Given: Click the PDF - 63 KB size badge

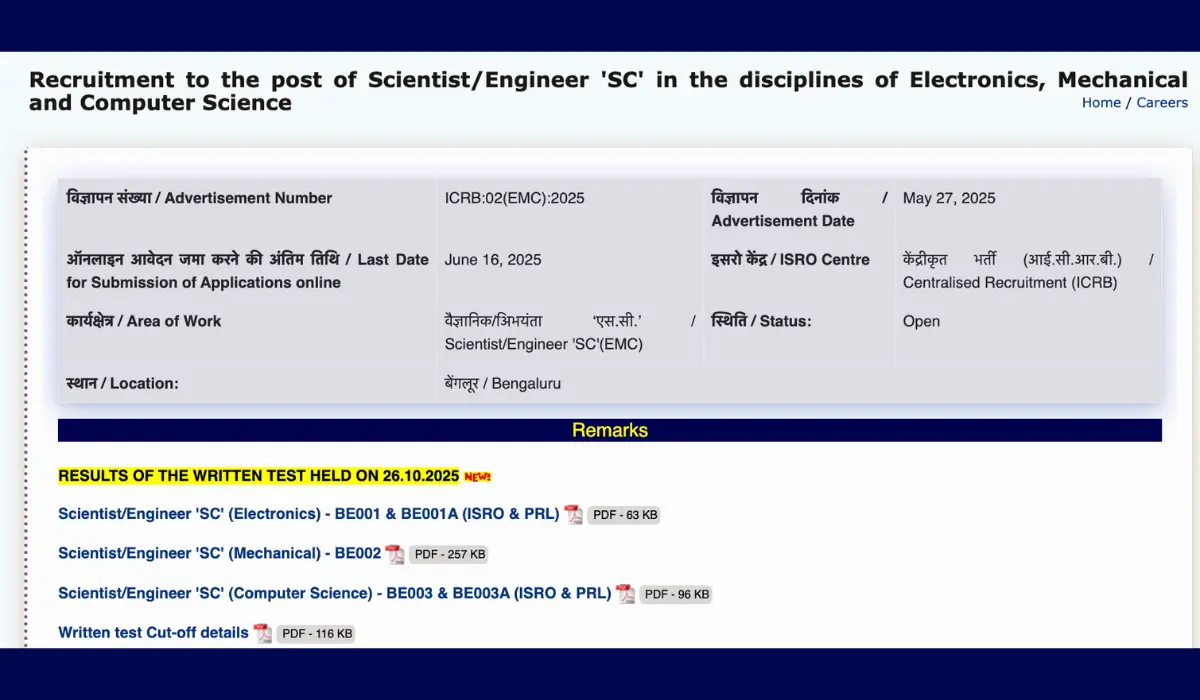Looking at the screenshot, I should click(x=623, y=514).
